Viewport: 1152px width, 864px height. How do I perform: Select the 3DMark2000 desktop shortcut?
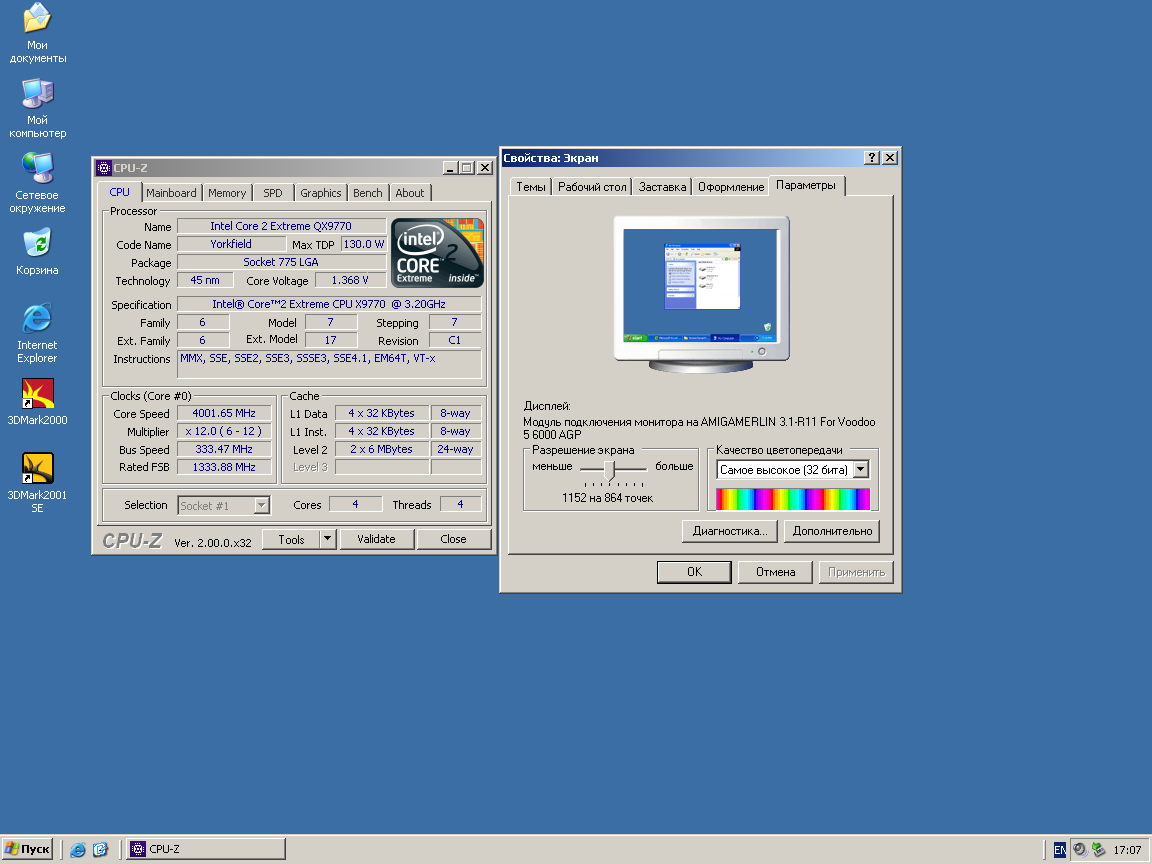point(37,401)
